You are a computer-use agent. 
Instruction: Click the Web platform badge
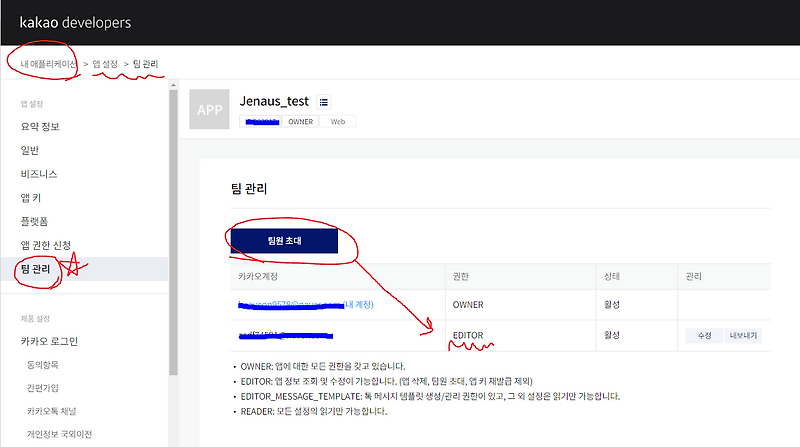click(338, 121)
